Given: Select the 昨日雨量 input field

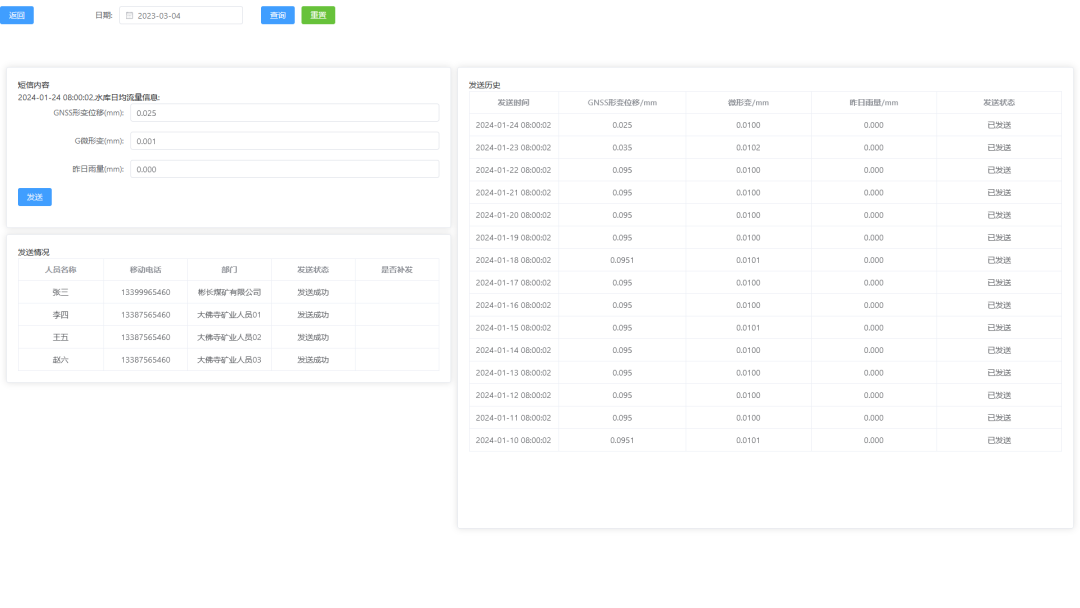Looking at the screenshot, I should click(x=284, y=169).
